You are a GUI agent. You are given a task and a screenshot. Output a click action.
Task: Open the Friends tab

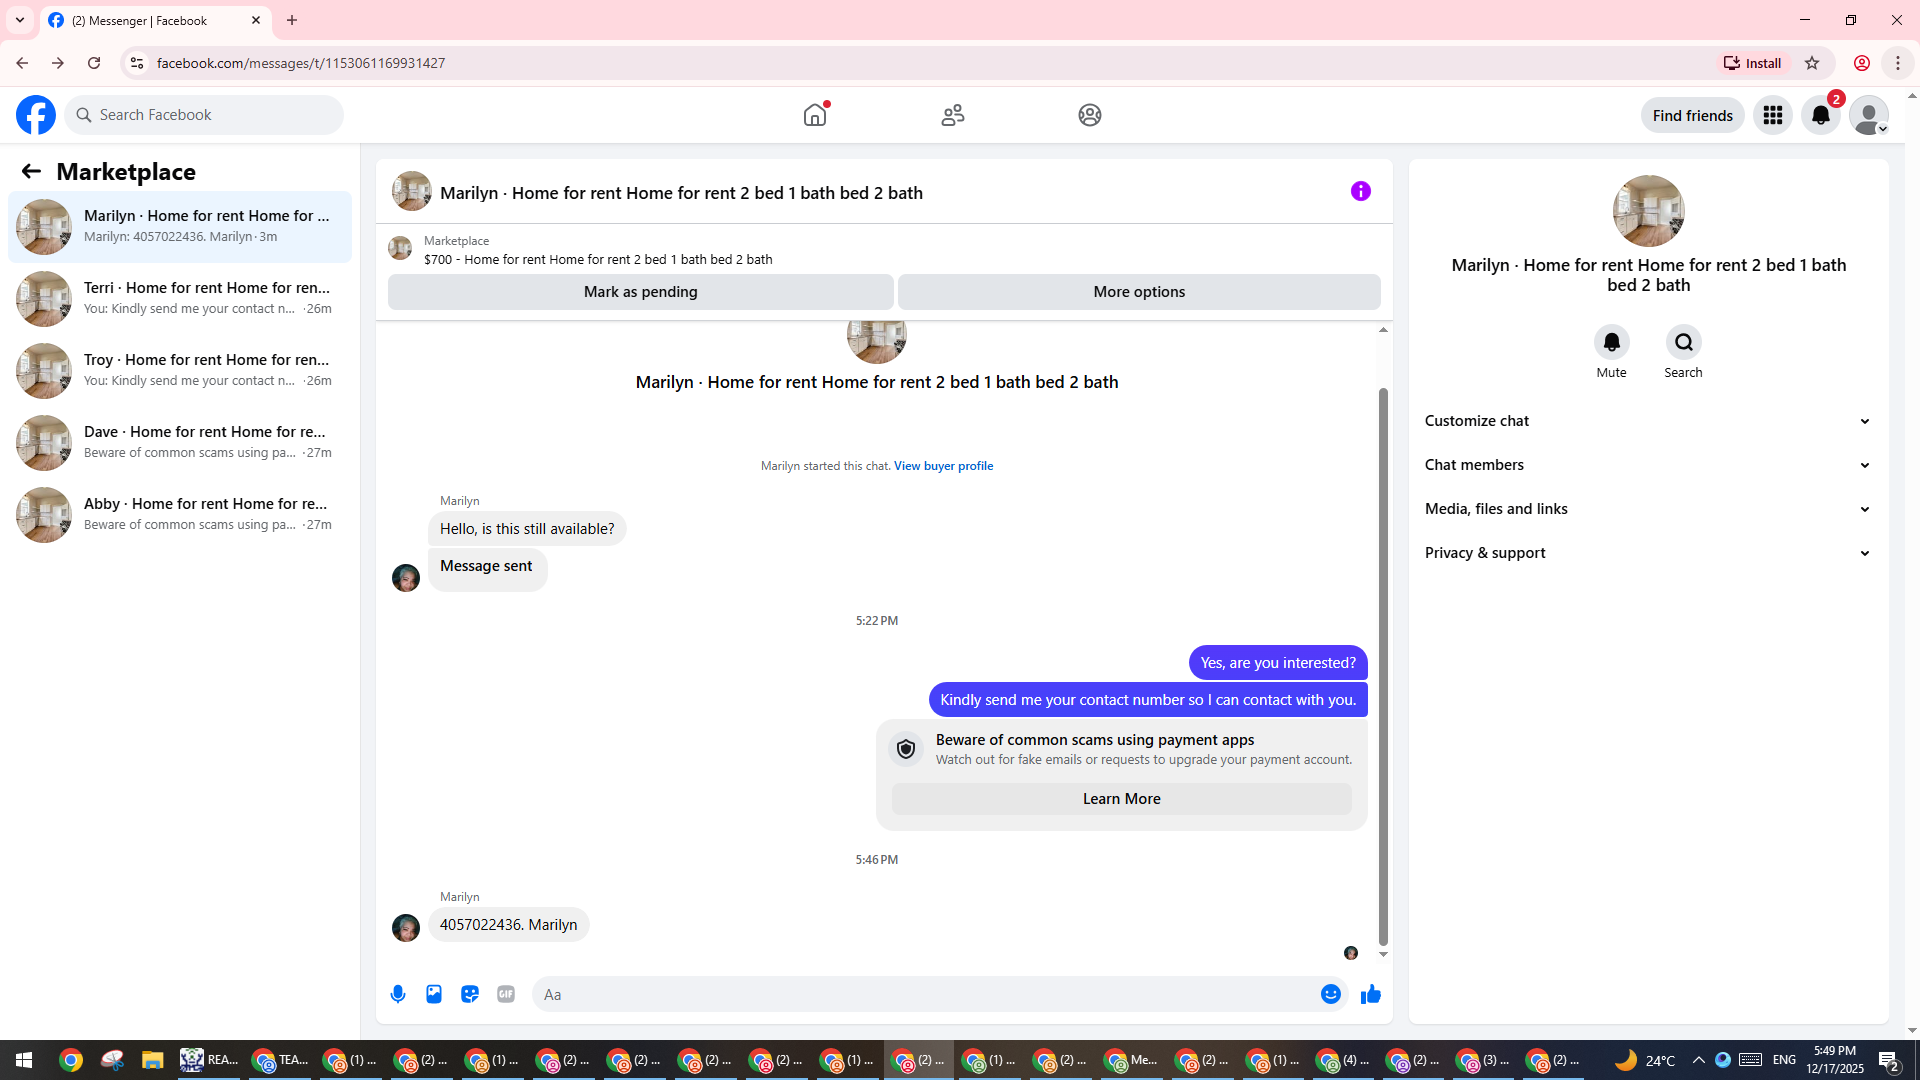point(952,115)
